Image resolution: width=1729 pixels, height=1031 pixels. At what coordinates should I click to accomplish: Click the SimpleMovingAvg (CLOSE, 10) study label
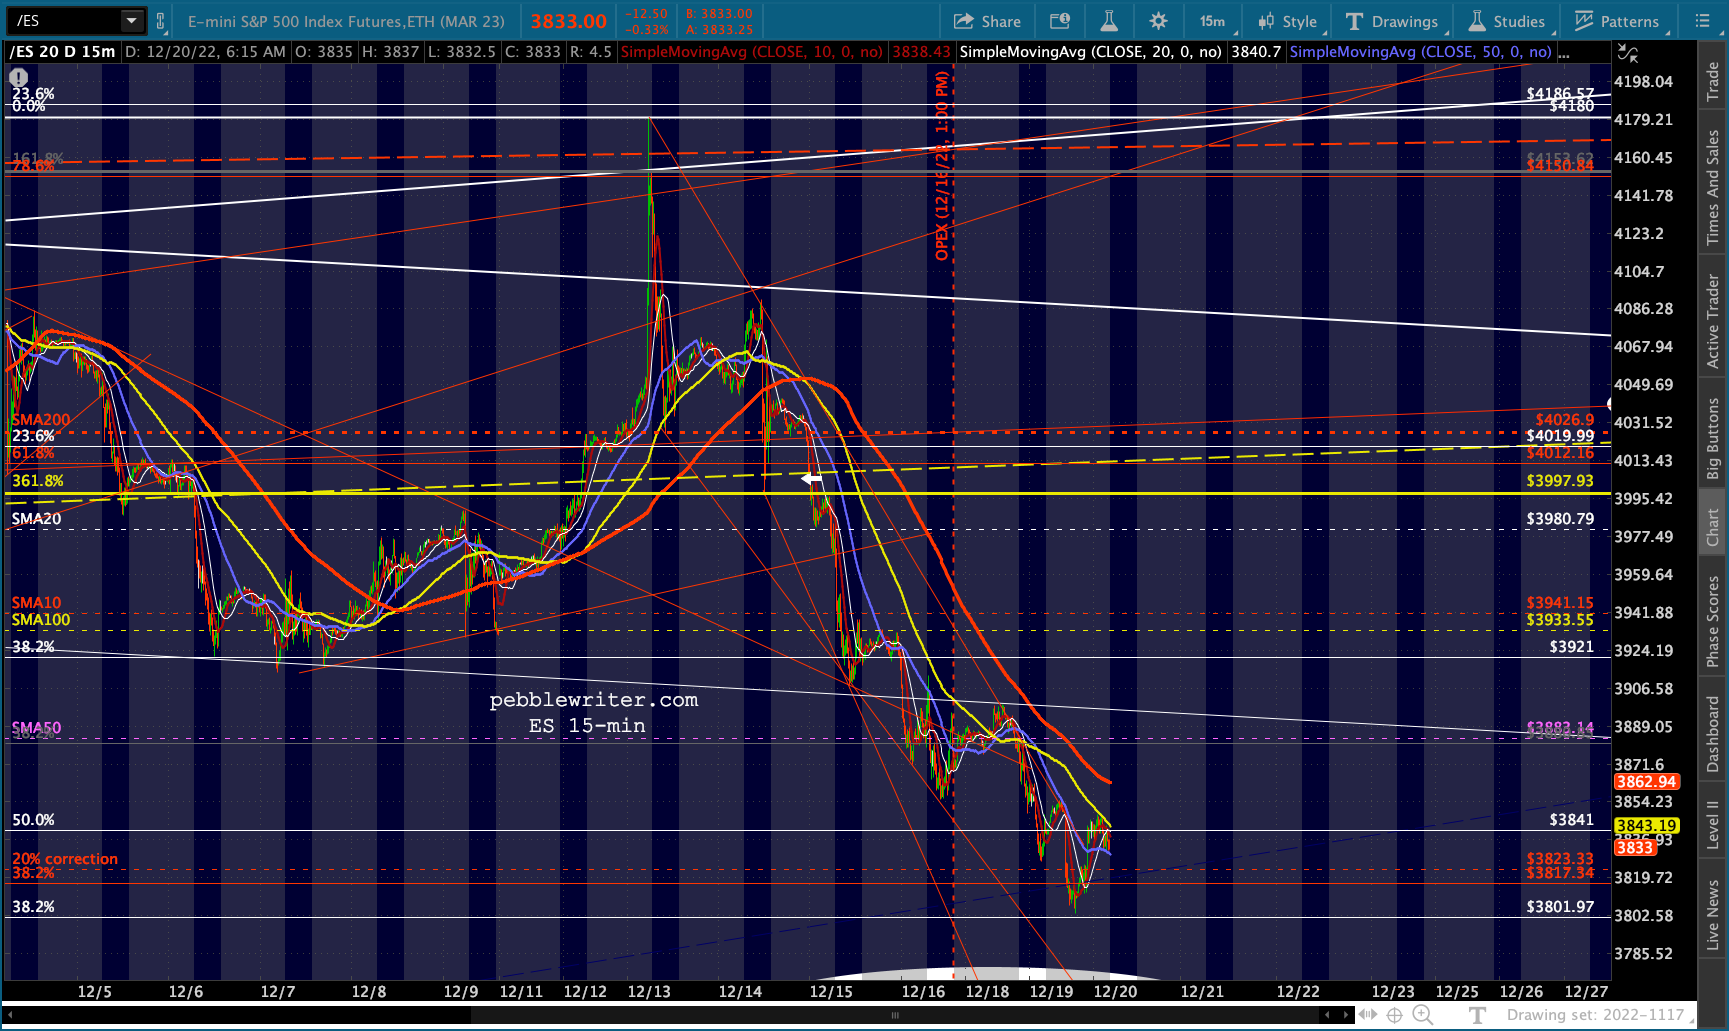(x=752, y=52)
